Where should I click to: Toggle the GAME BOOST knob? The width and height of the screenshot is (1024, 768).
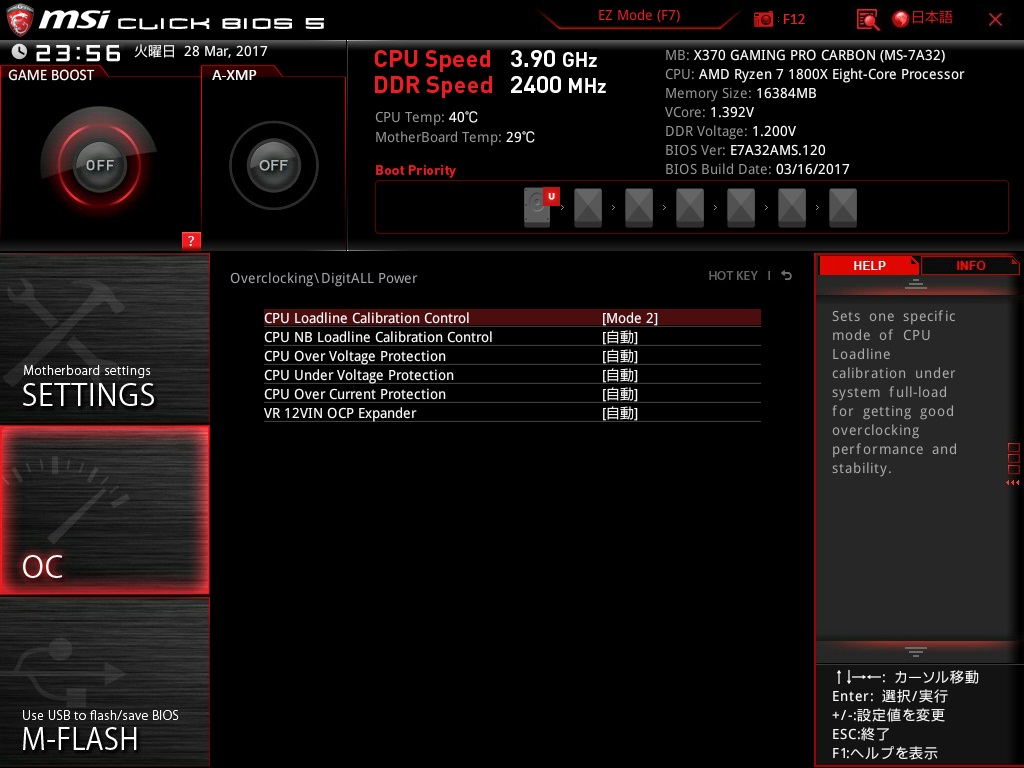100,165
